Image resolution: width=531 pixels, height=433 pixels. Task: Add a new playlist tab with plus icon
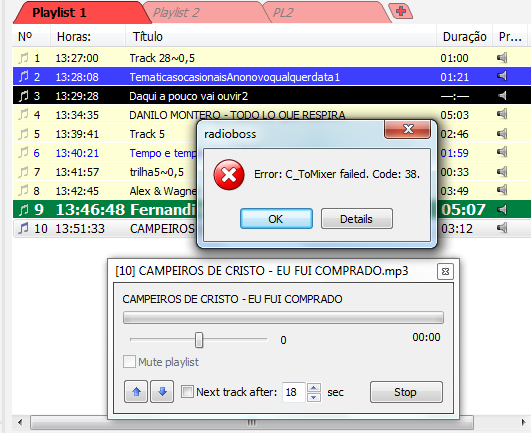coord(401,11)
